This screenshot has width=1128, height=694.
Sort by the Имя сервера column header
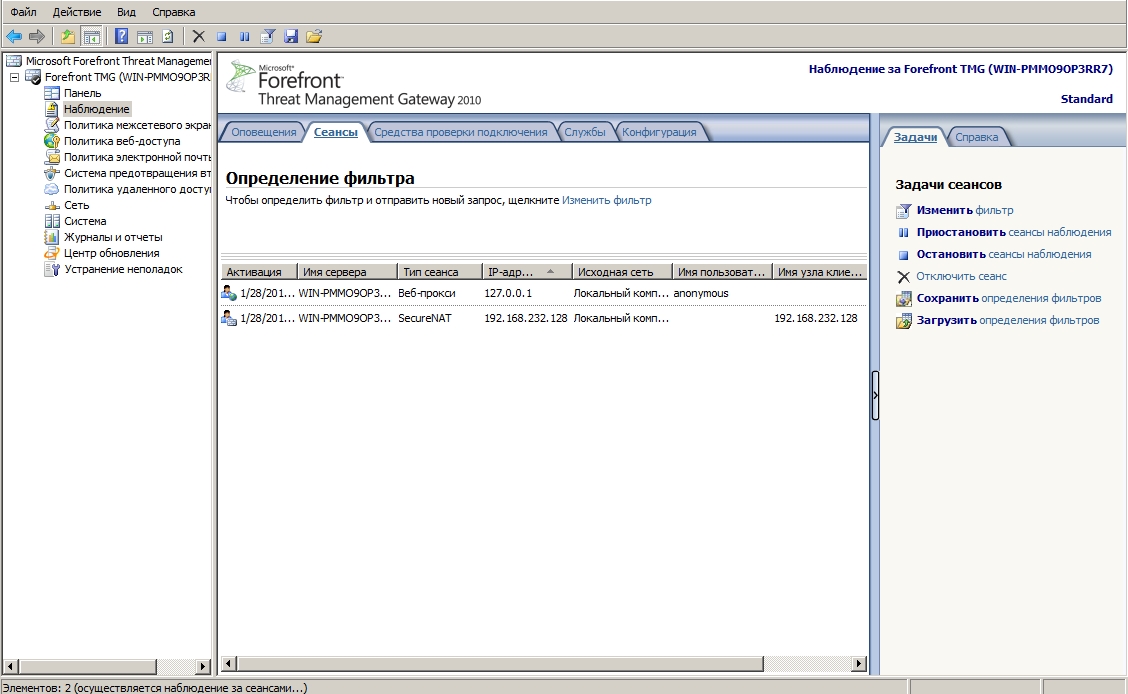[x=347, y=272]
